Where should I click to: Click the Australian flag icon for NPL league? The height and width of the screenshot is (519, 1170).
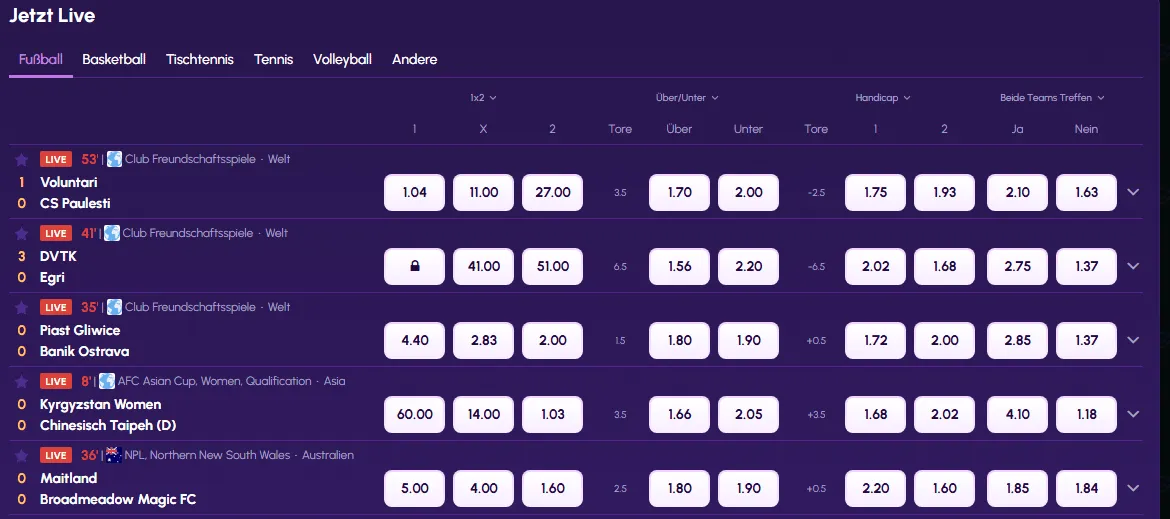(x=113, y=455)
